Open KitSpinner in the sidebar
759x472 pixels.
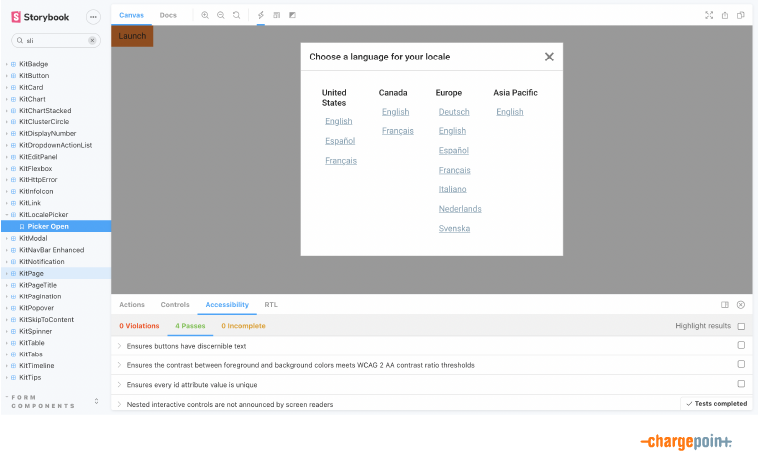(35, 331)
